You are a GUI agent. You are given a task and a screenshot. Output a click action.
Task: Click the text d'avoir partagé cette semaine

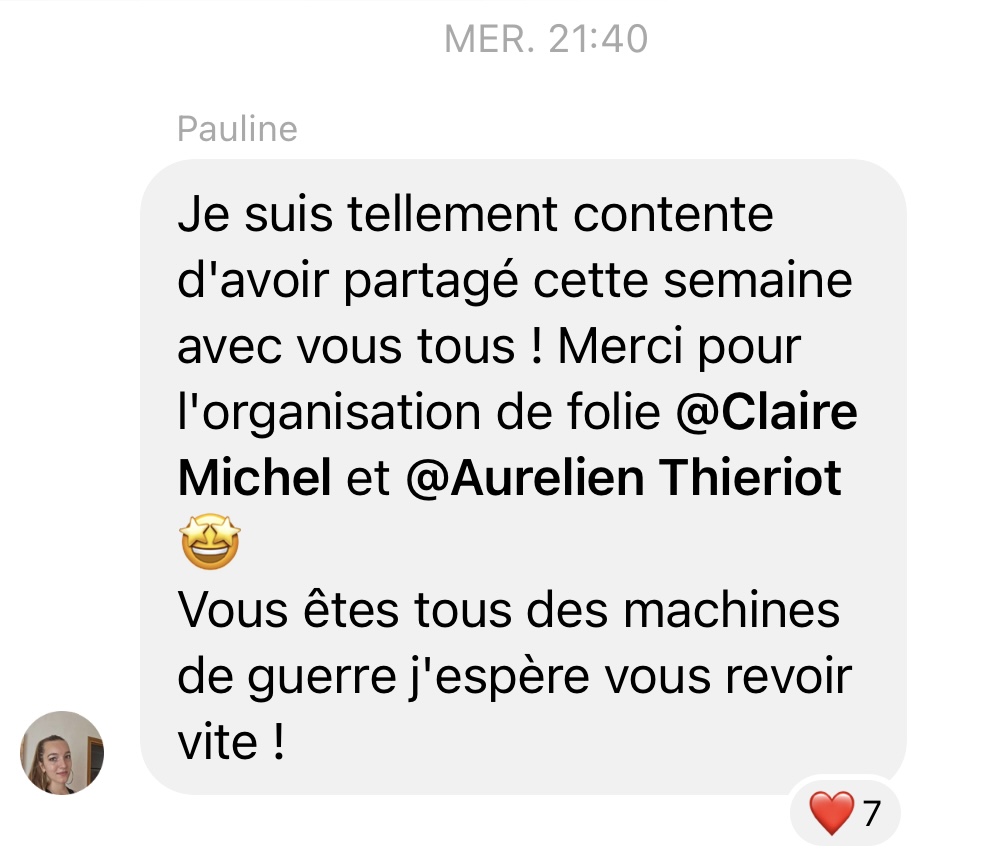(x=515, y=281)
